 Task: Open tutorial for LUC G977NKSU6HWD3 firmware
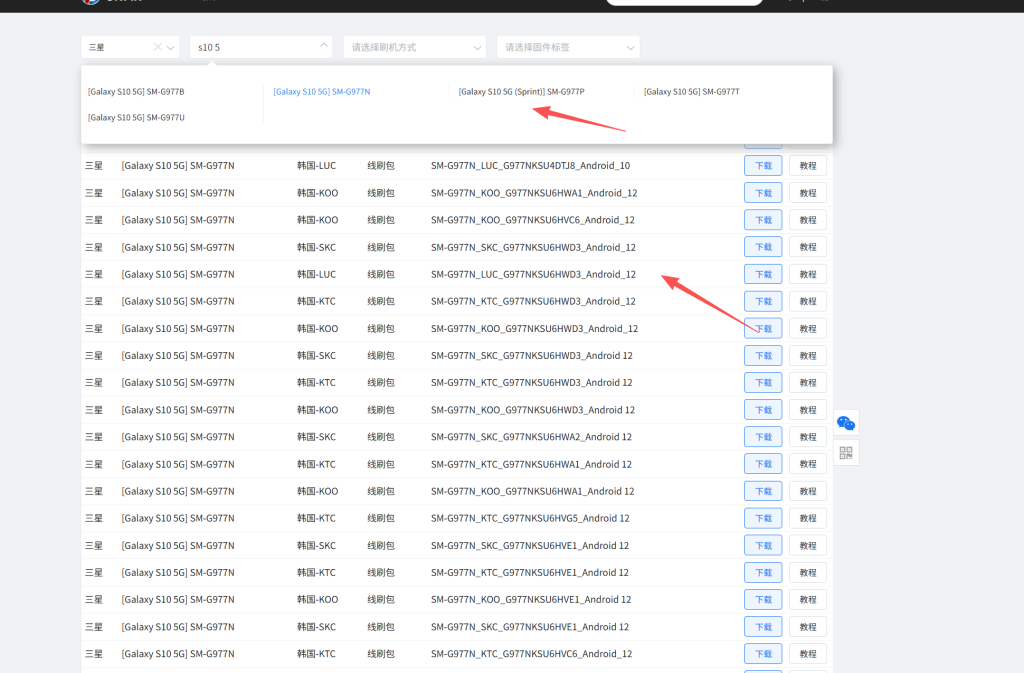tap(808, 274)
